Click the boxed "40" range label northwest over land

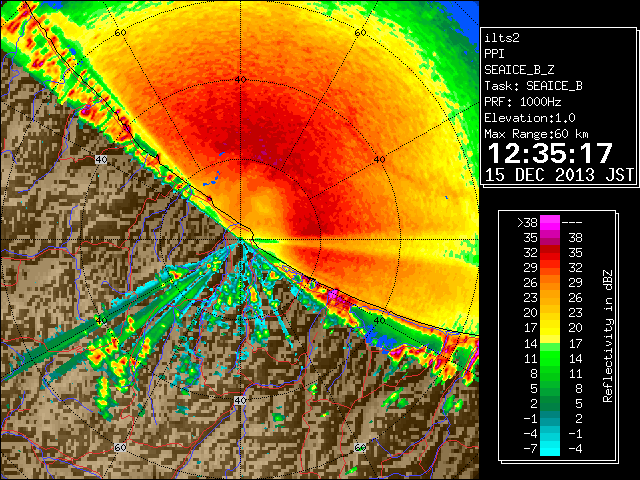point(101,159)
